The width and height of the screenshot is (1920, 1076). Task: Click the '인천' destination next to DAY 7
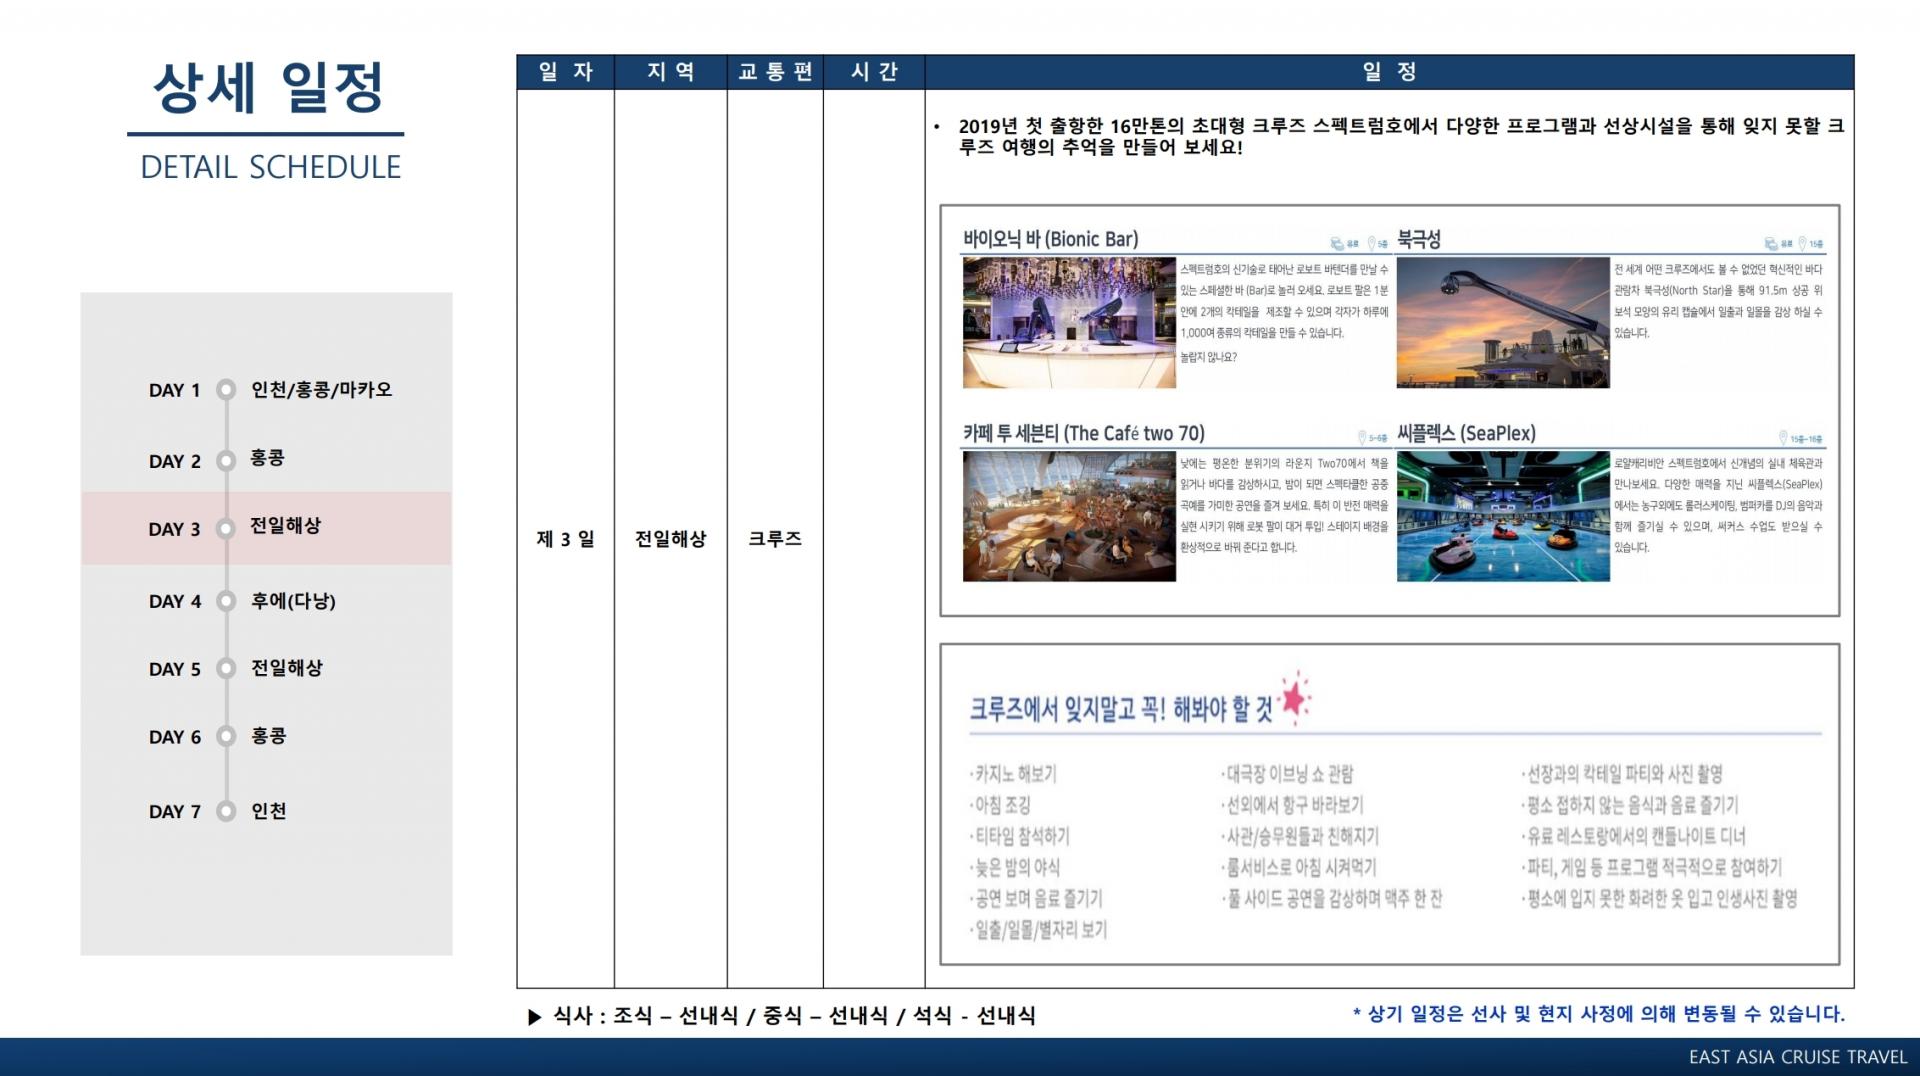268,811
